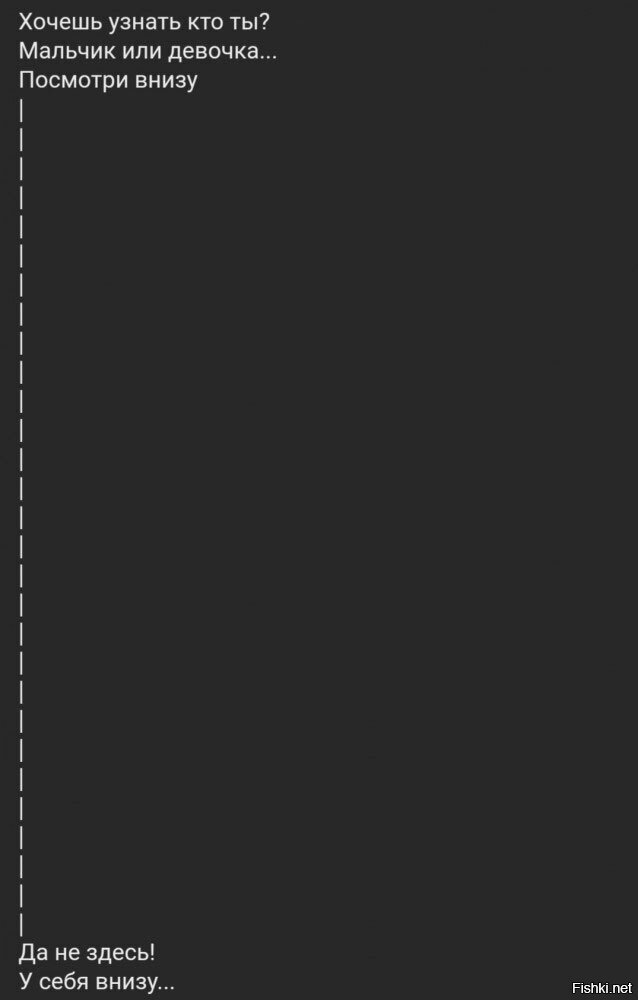This screenshot has width=638, height=1000.
Task: Click the ellipsis after "девочка"
Action: pos(269,58)
